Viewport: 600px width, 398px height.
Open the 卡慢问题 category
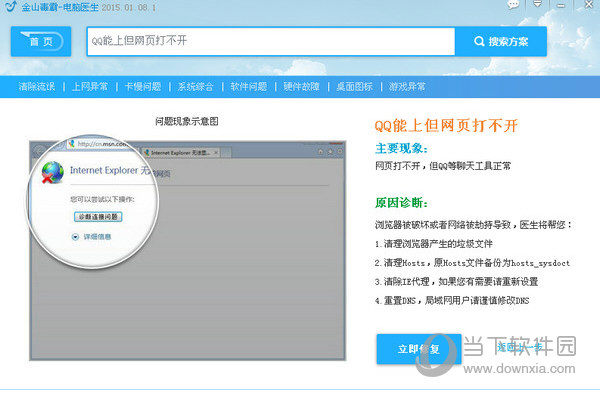tap(143, 86)
